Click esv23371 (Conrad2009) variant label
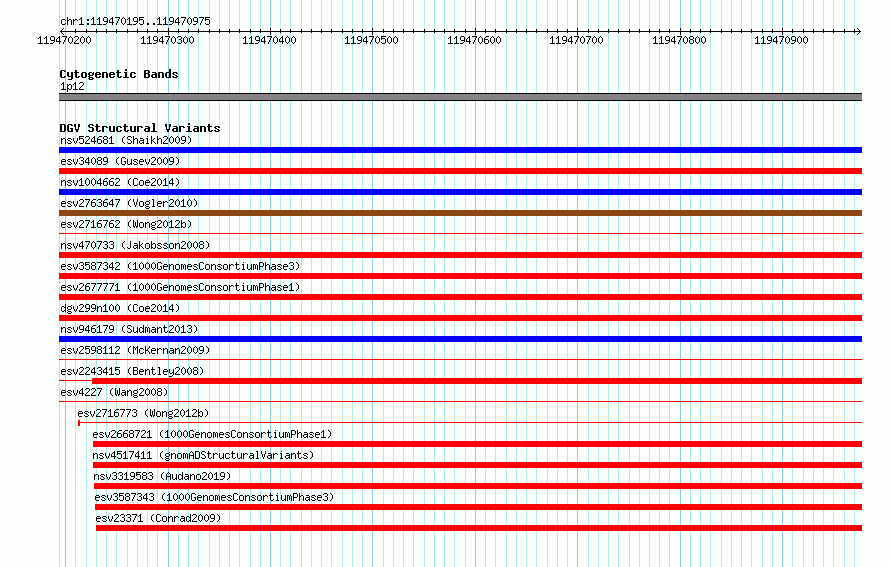 click(158, 518)
